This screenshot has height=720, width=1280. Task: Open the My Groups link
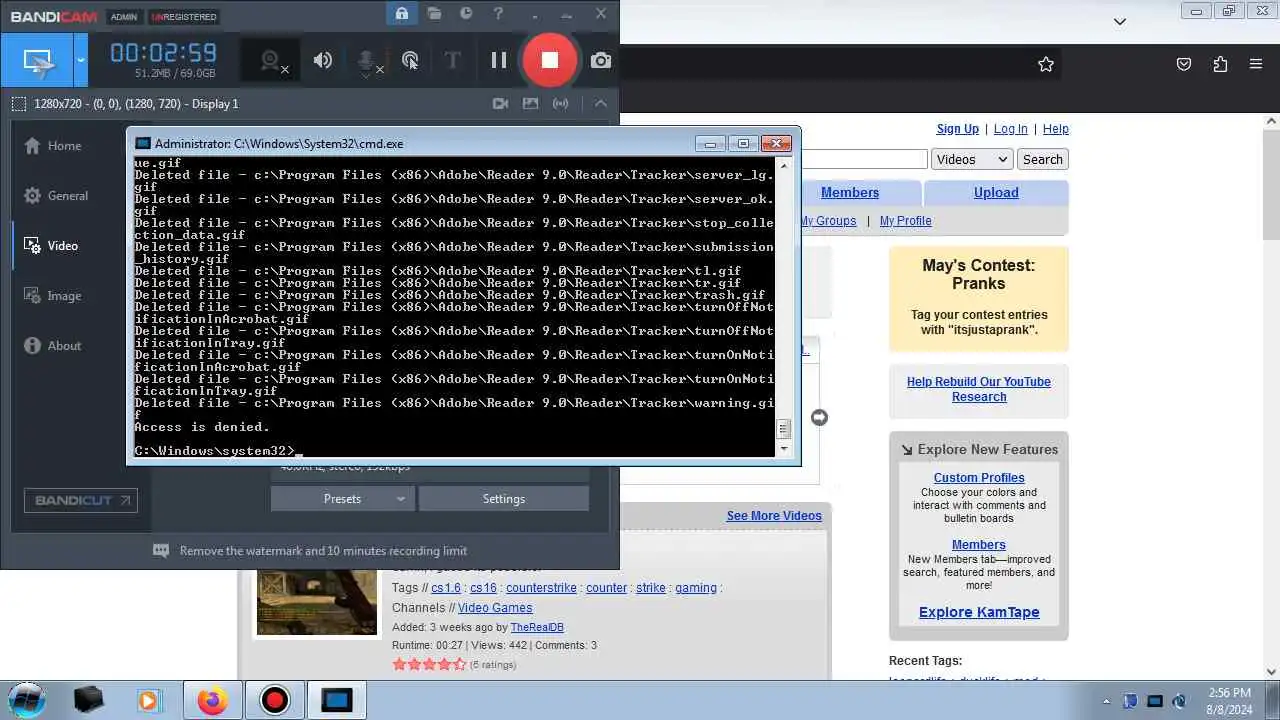(x=828, y=221)
